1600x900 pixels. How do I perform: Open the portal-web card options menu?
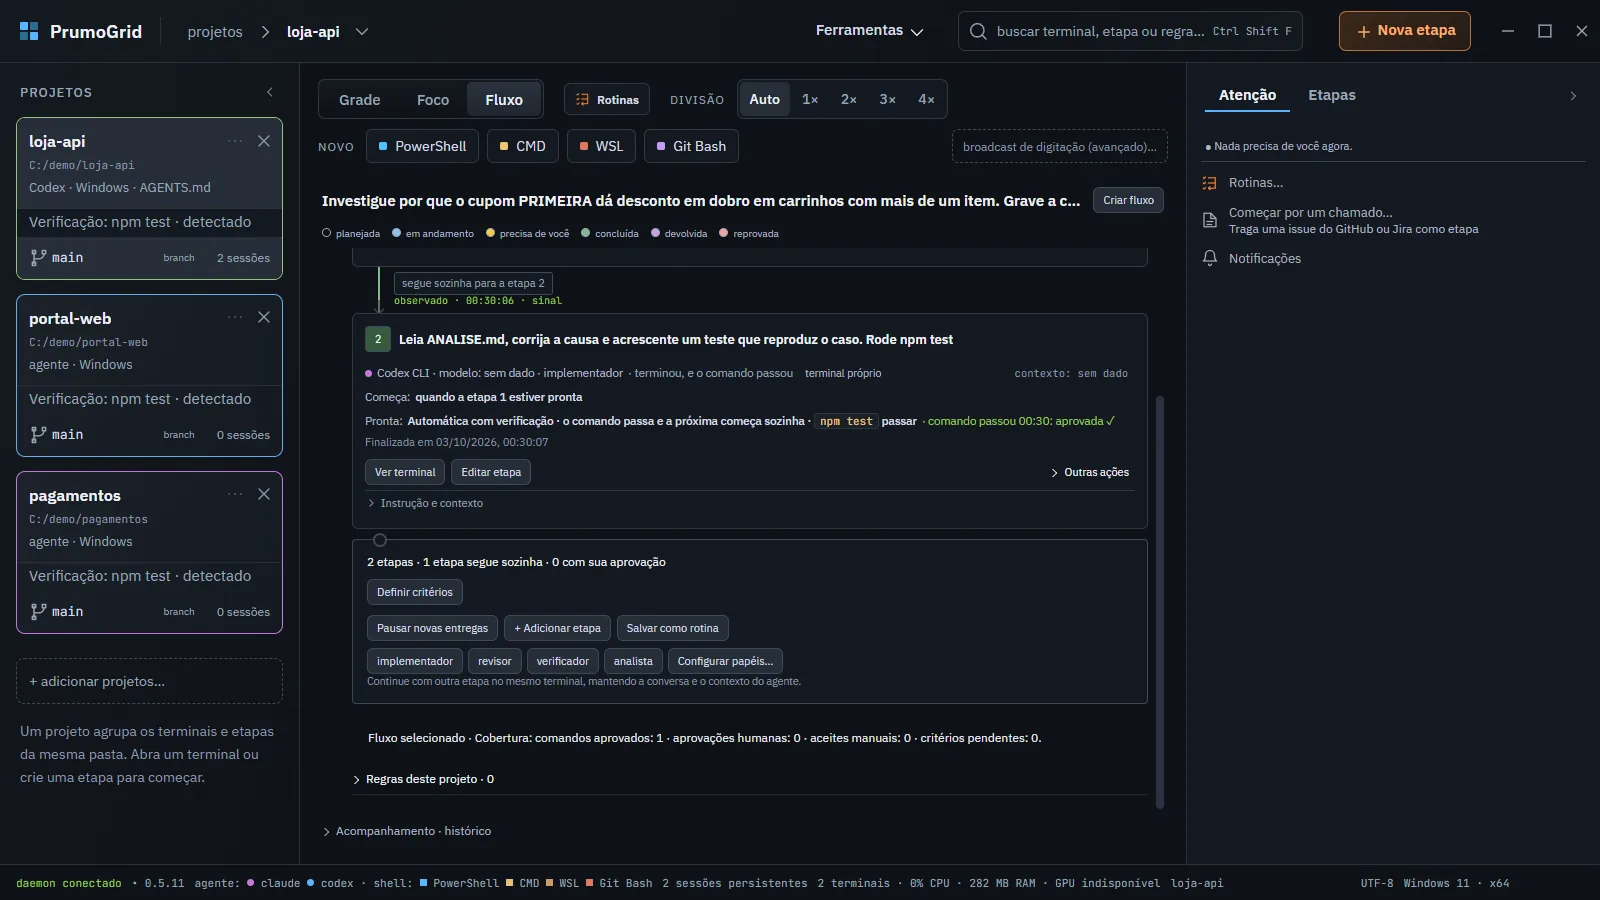point(235,317)
